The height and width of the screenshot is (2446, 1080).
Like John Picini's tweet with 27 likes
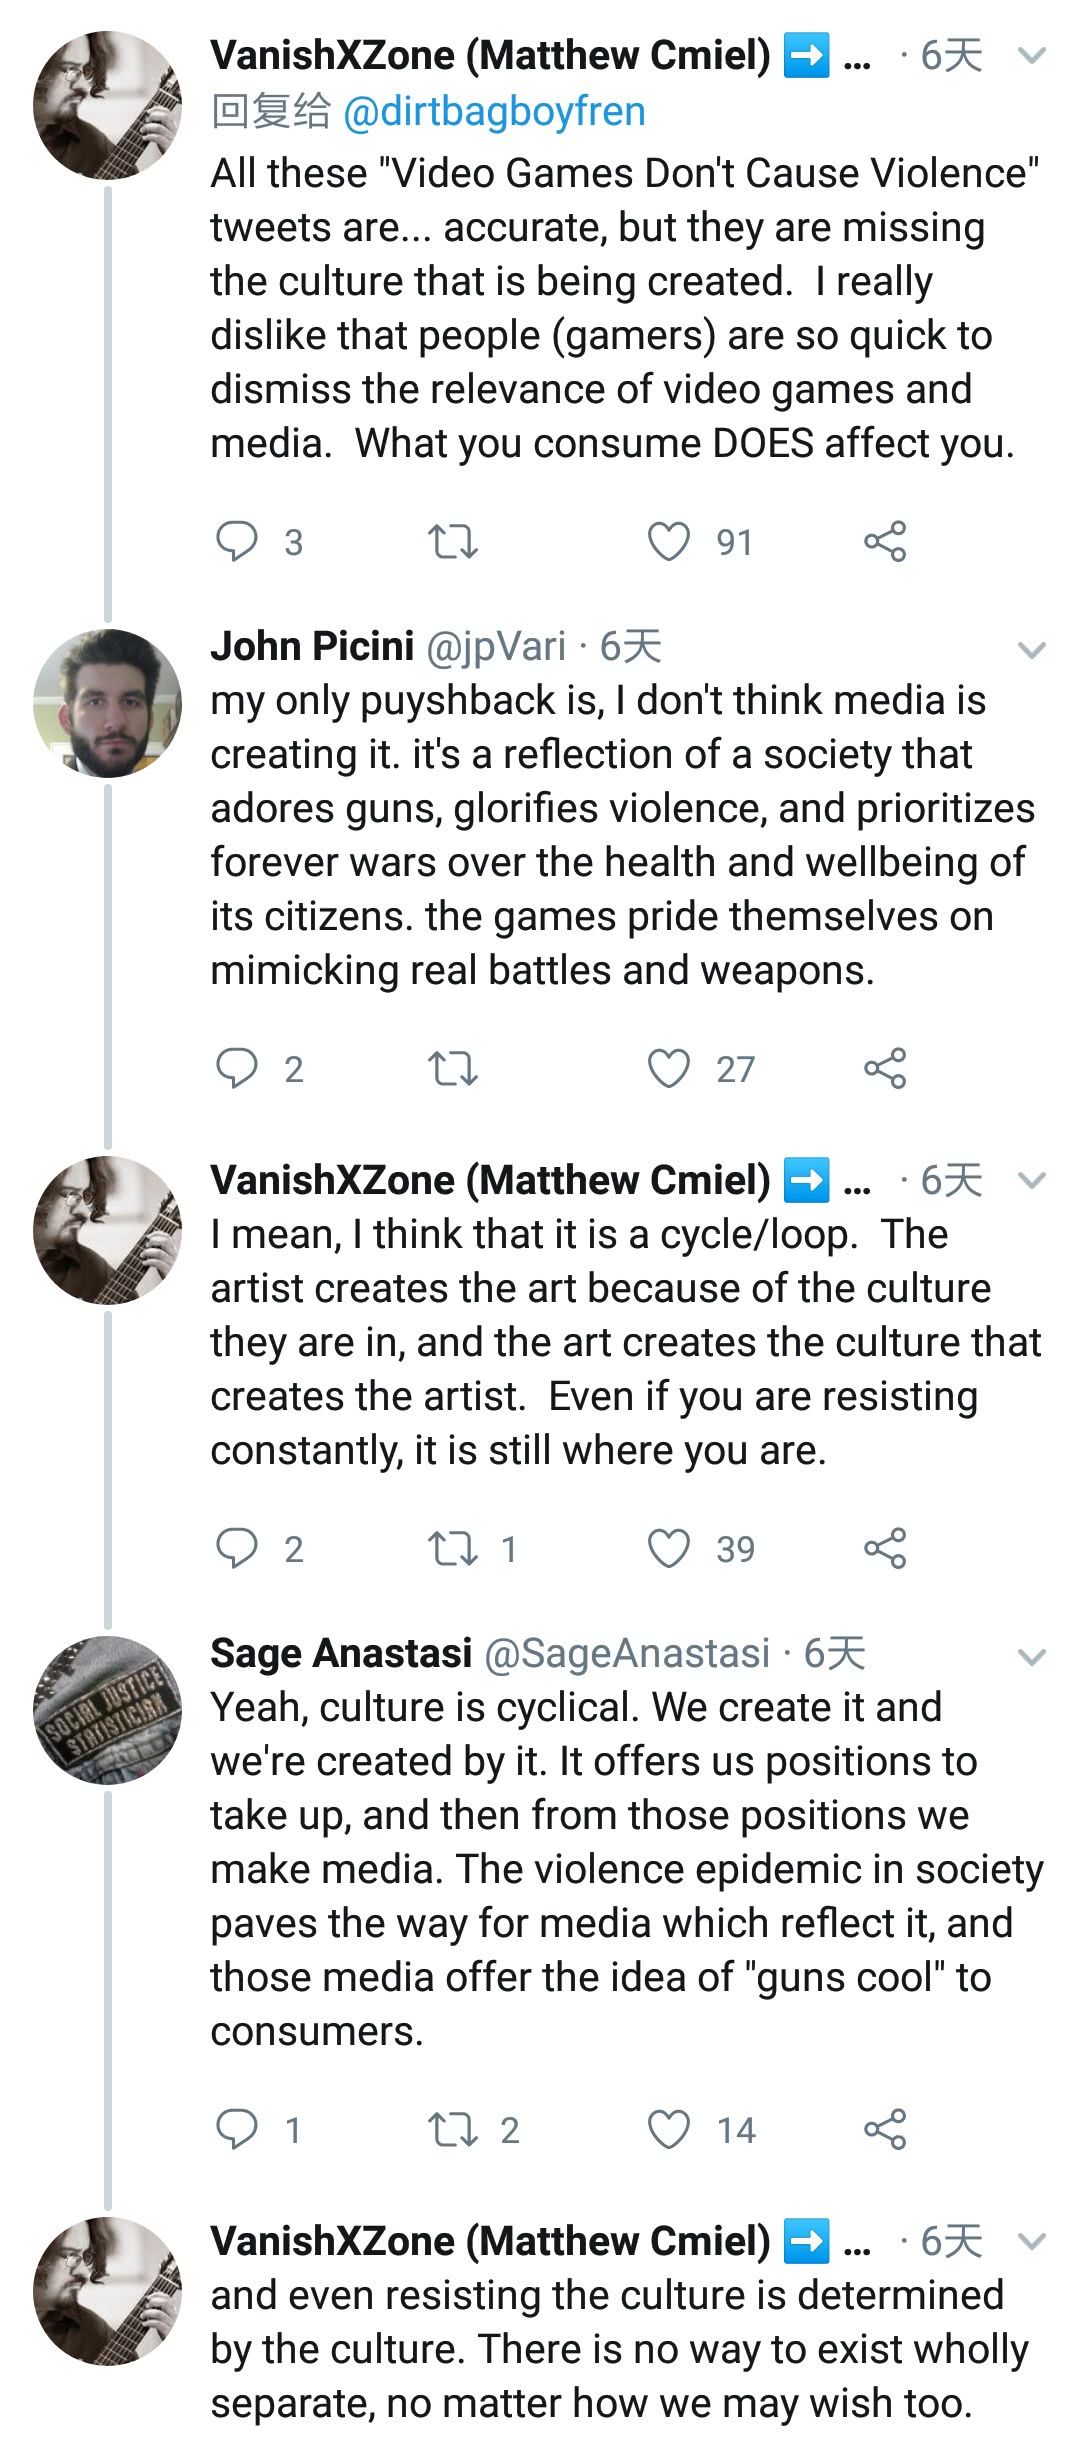669,1068
